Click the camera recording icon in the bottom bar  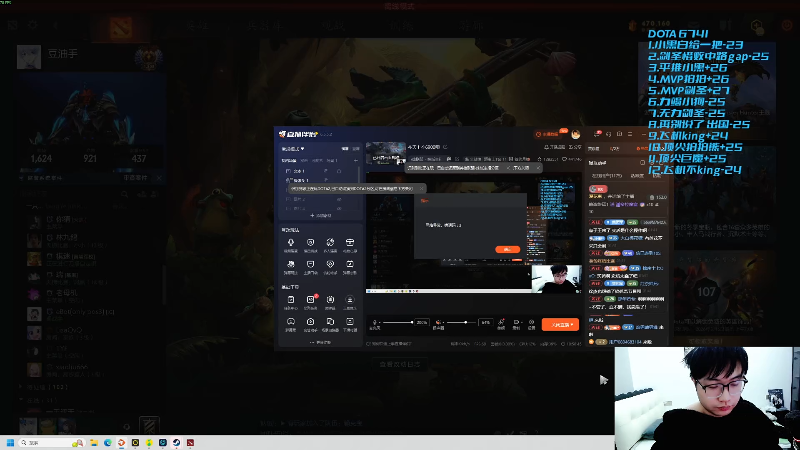(516, 322)
